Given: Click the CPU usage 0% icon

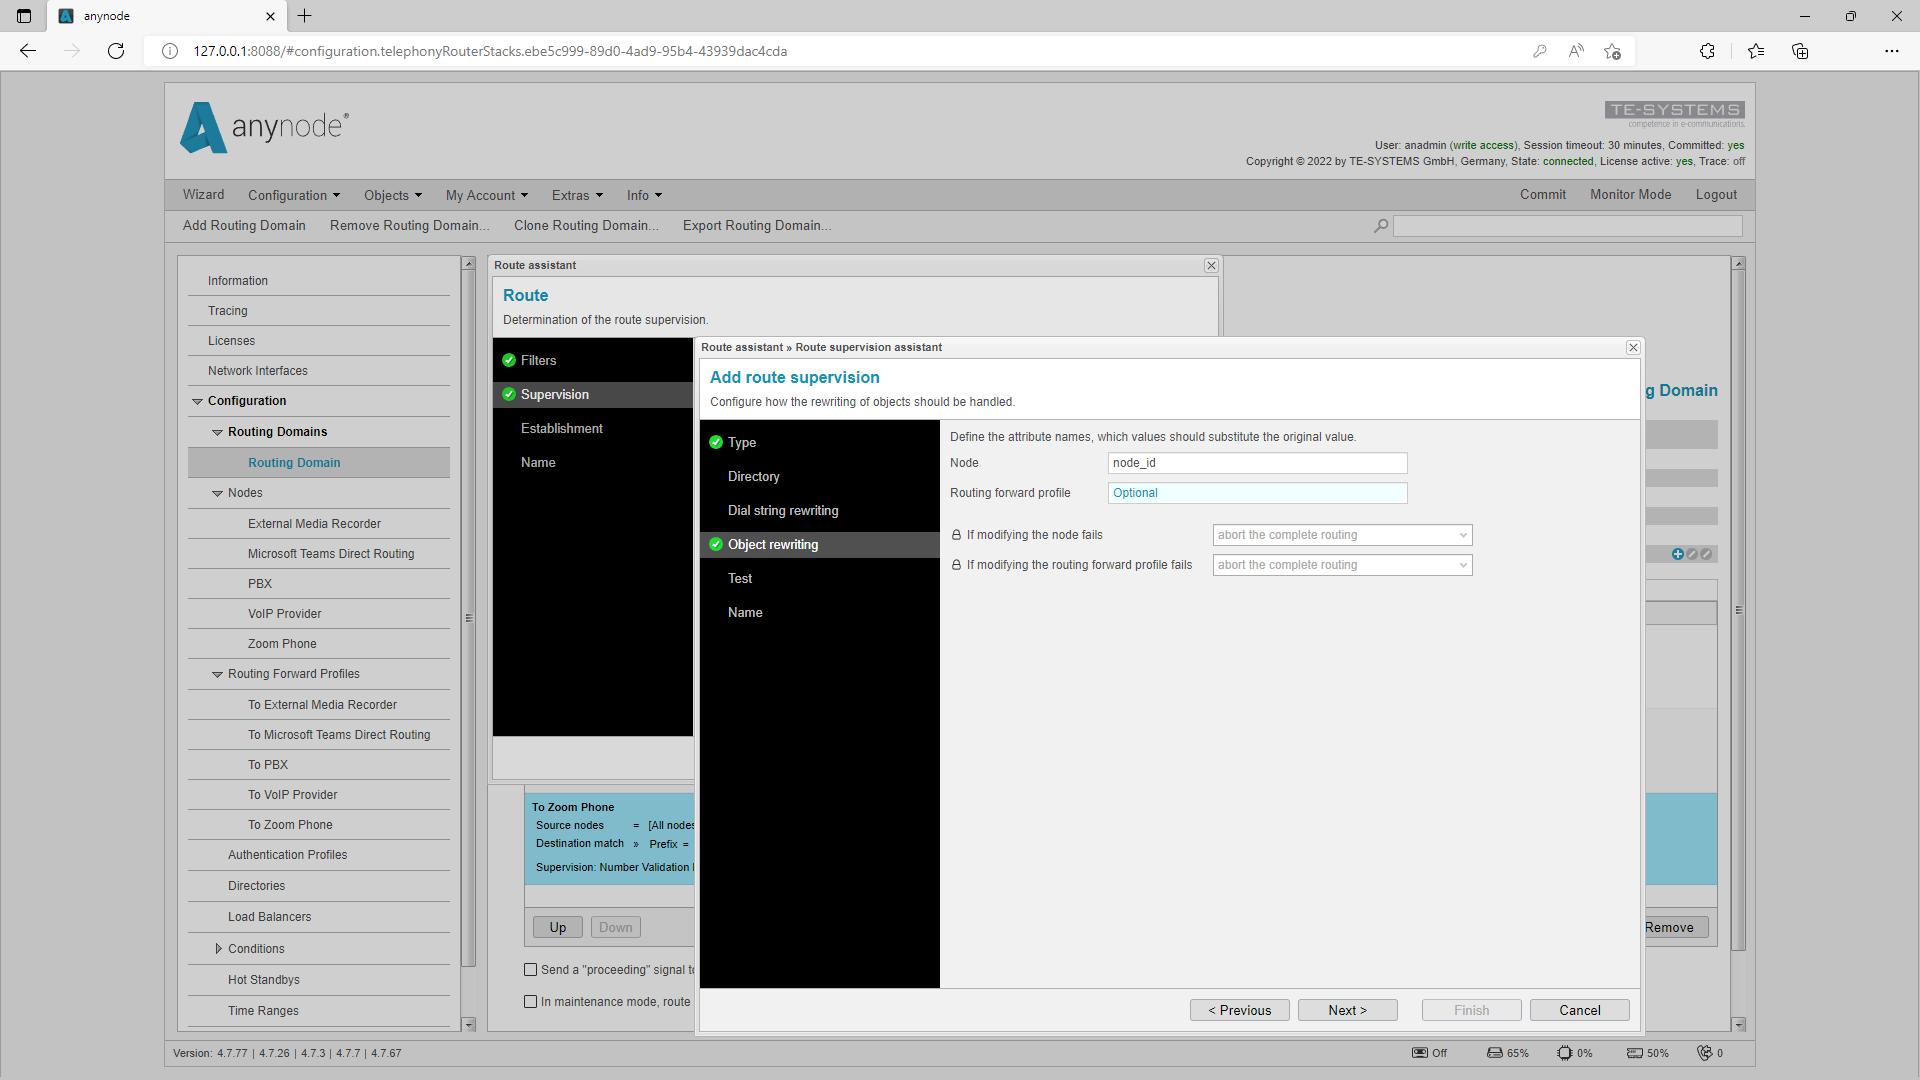Looking at the screenshot, I should (1564, 1053).
